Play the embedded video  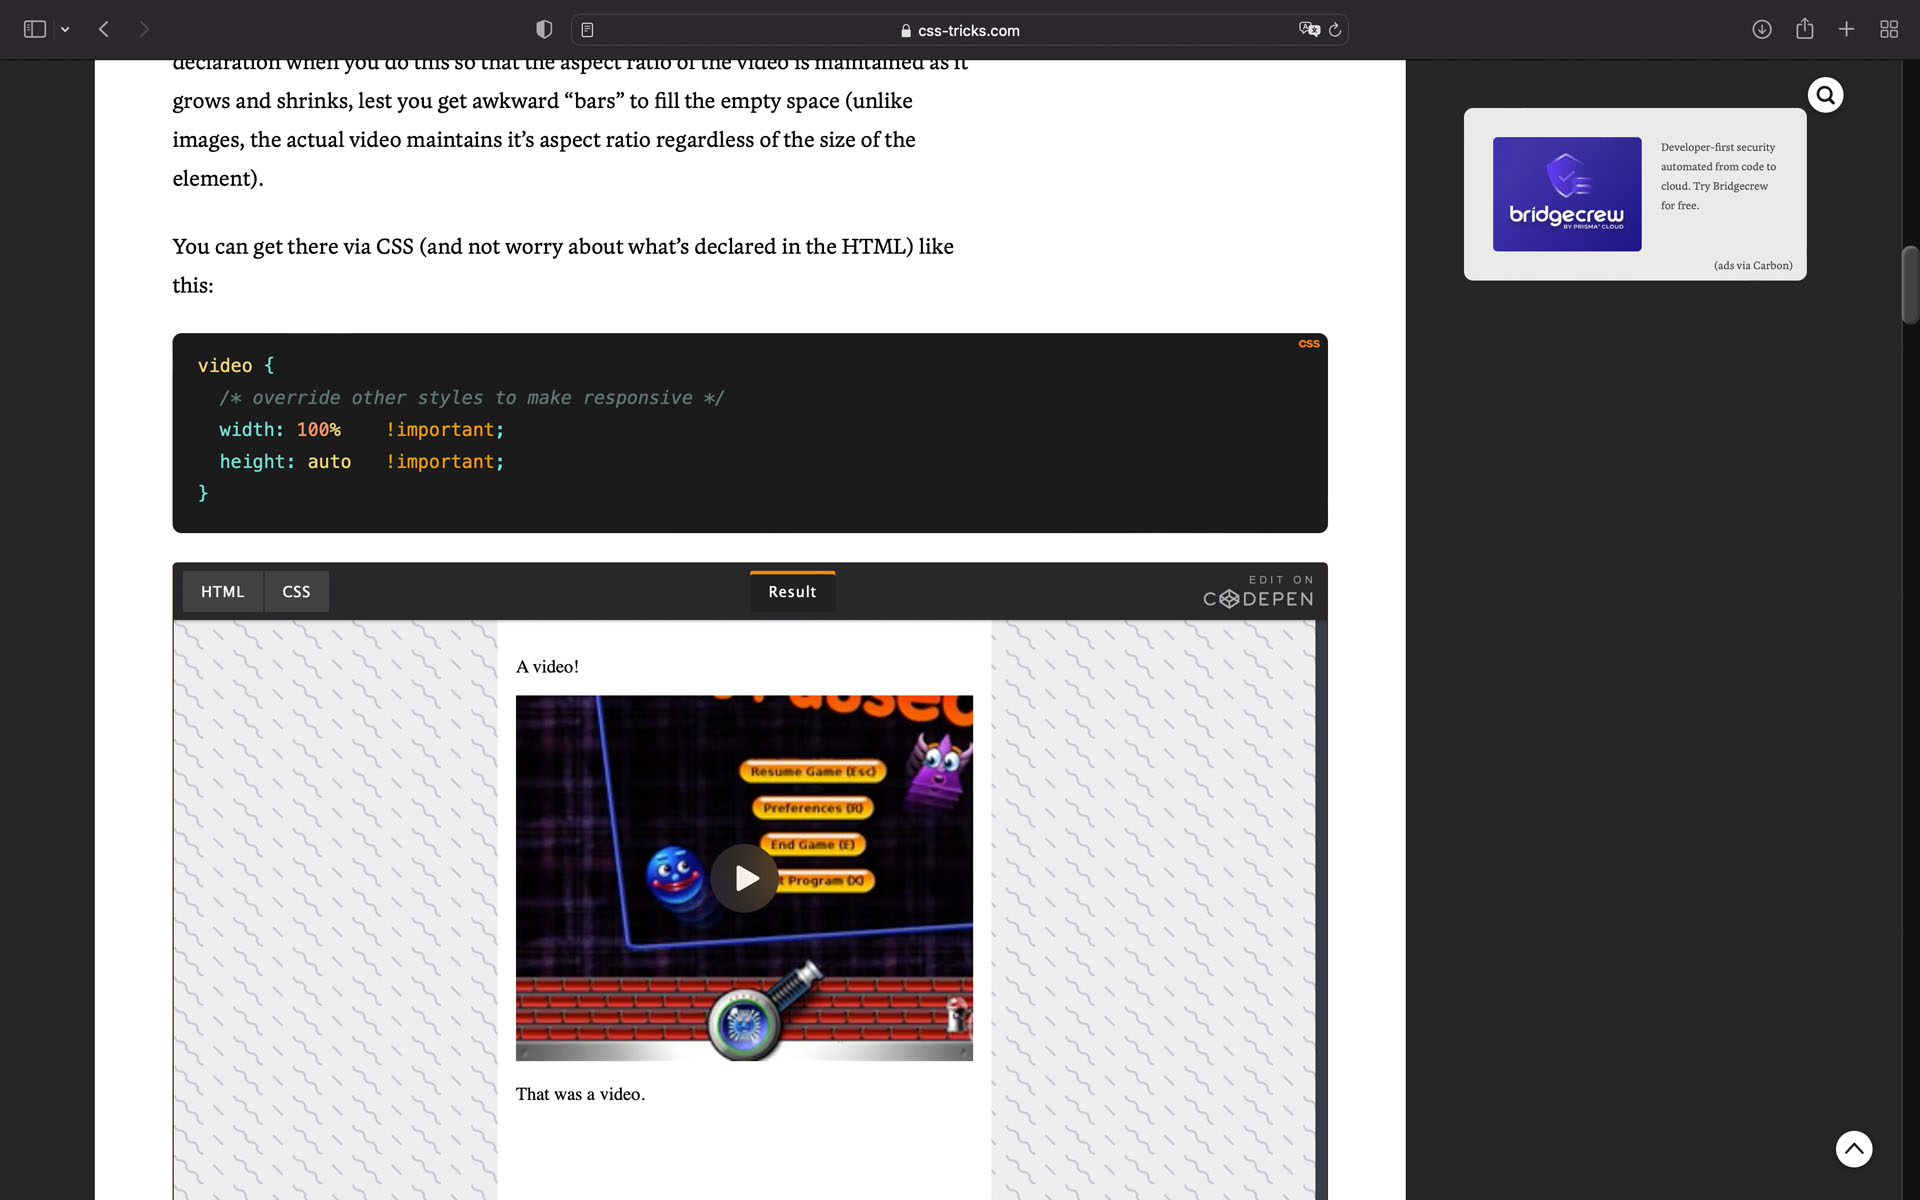tap(744, 878)
